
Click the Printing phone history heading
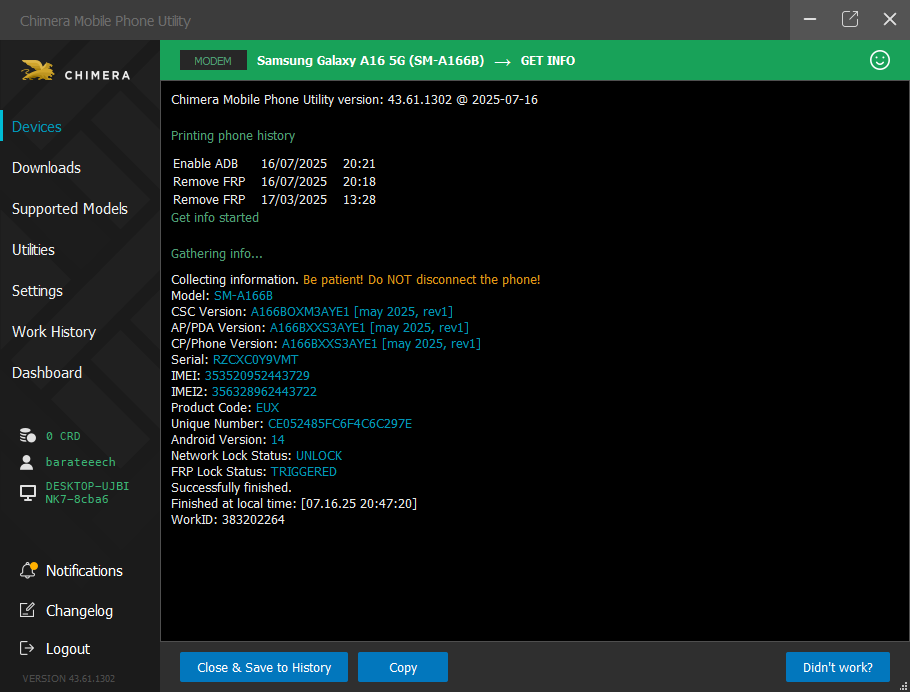[x=233, y=136]
